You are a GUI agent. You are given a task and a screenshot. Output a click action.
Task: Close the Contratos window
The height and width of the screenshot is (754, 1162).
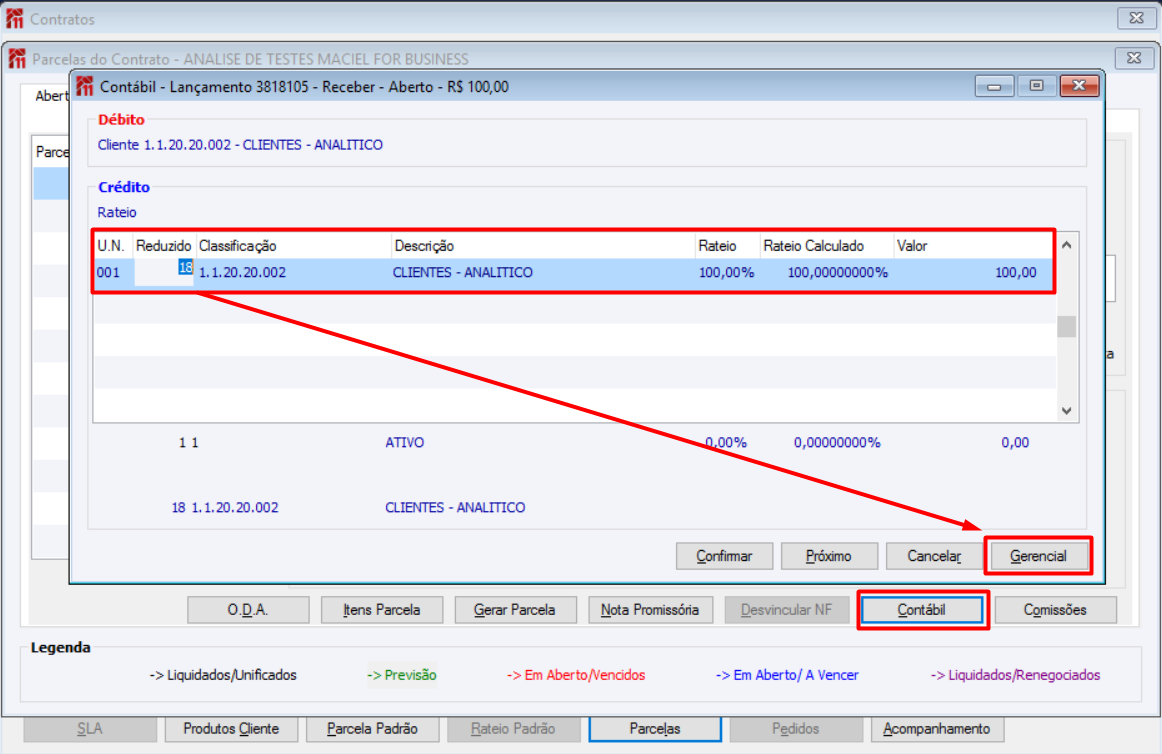tap(1136, 18)
